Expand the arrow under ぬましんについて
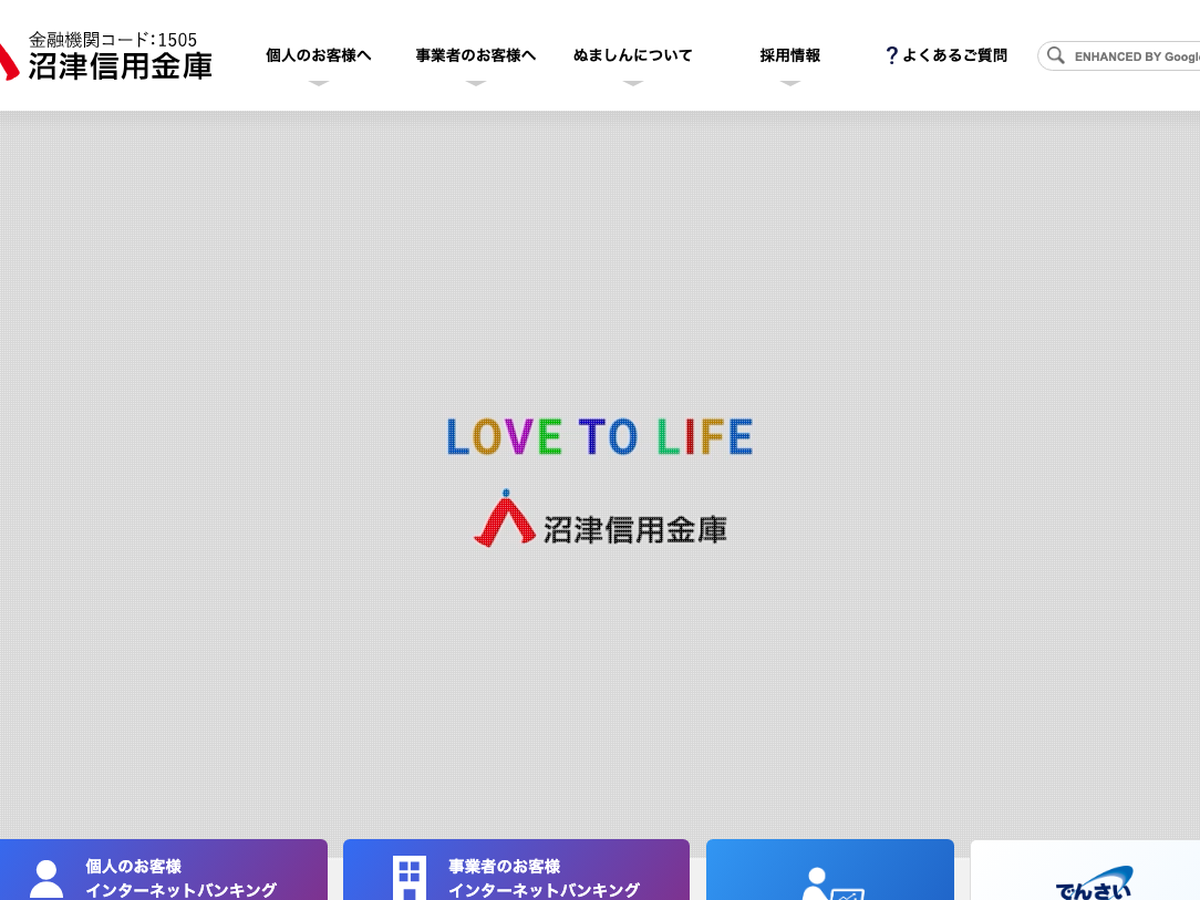This screenshot has width=1200, height=900. (x=633, y=83)
